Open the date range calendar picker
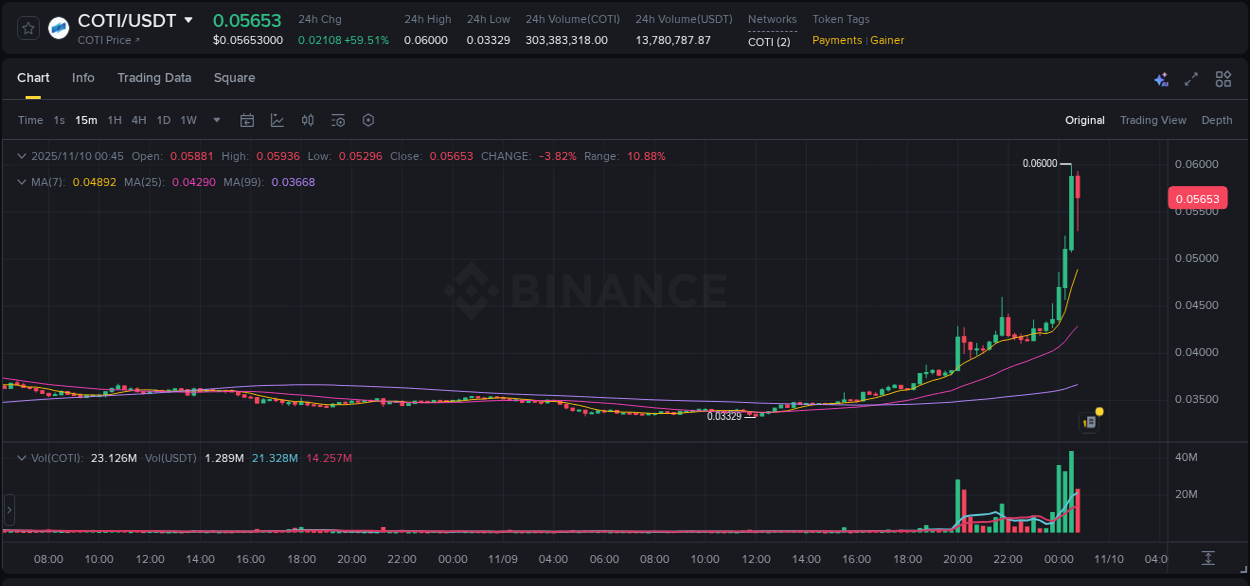Screen dimensions: 1250x586 (x=247, y=119)
